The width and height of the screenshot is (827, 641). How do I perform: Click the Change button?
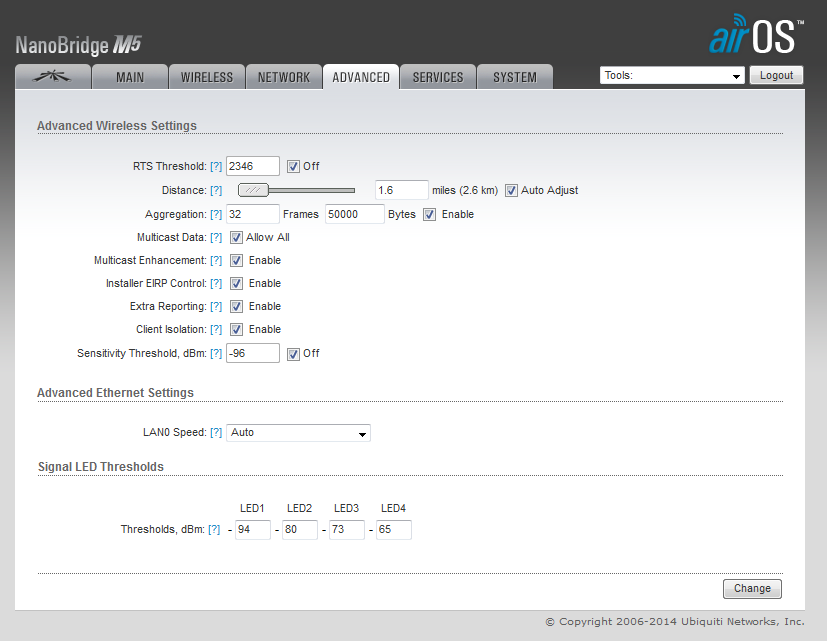pos(752,589)
